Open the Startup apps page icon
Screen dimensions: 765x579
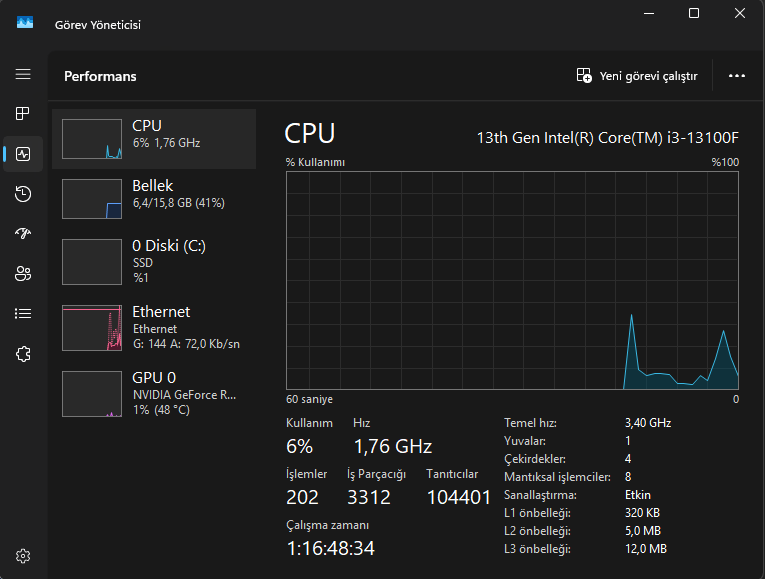point(23,234)
